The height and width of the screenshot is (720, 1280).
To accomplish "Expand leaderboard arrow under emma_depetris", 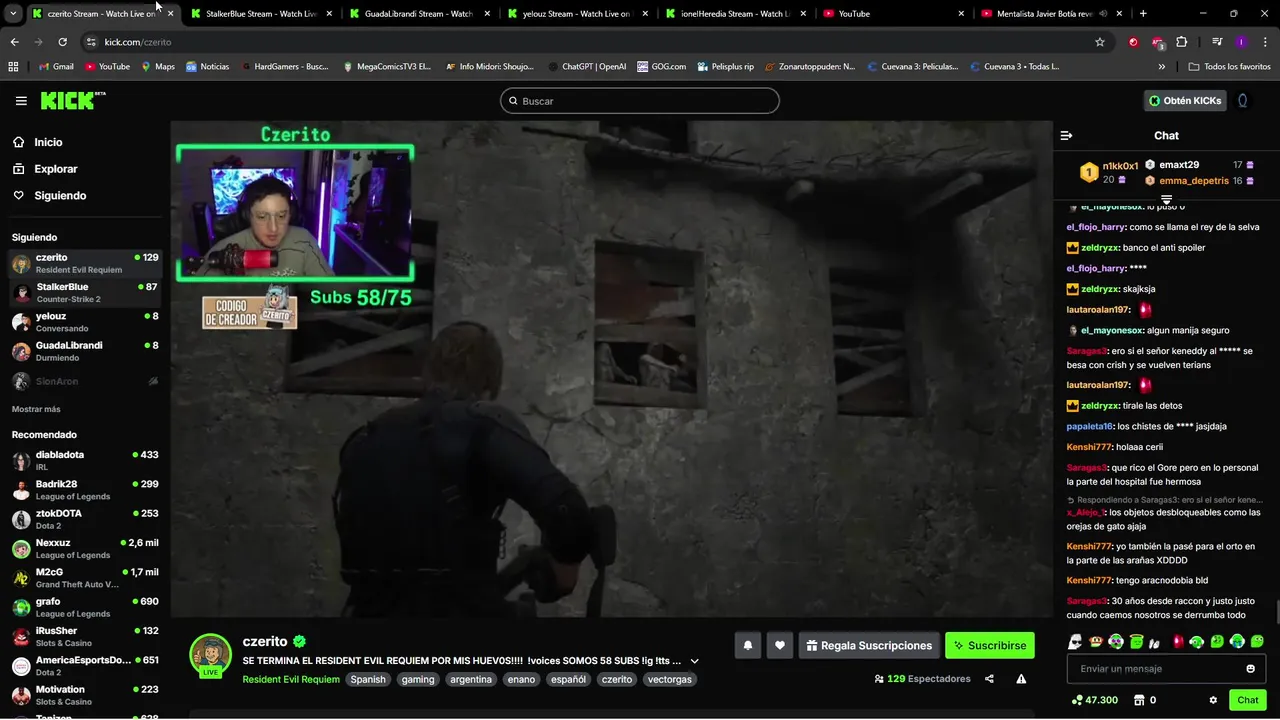I will pos(1166,199).
